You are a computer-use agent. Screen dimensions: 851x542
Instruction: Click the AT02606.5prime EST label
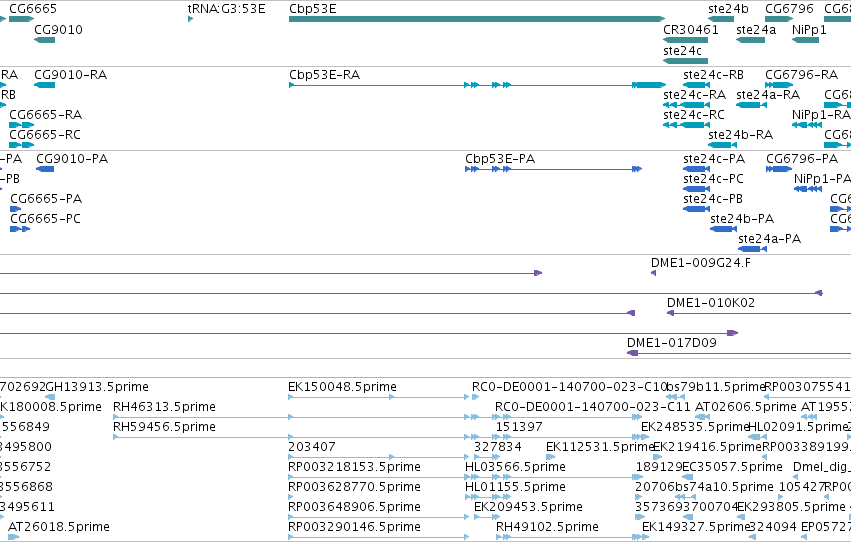click(x=746, y=407)
